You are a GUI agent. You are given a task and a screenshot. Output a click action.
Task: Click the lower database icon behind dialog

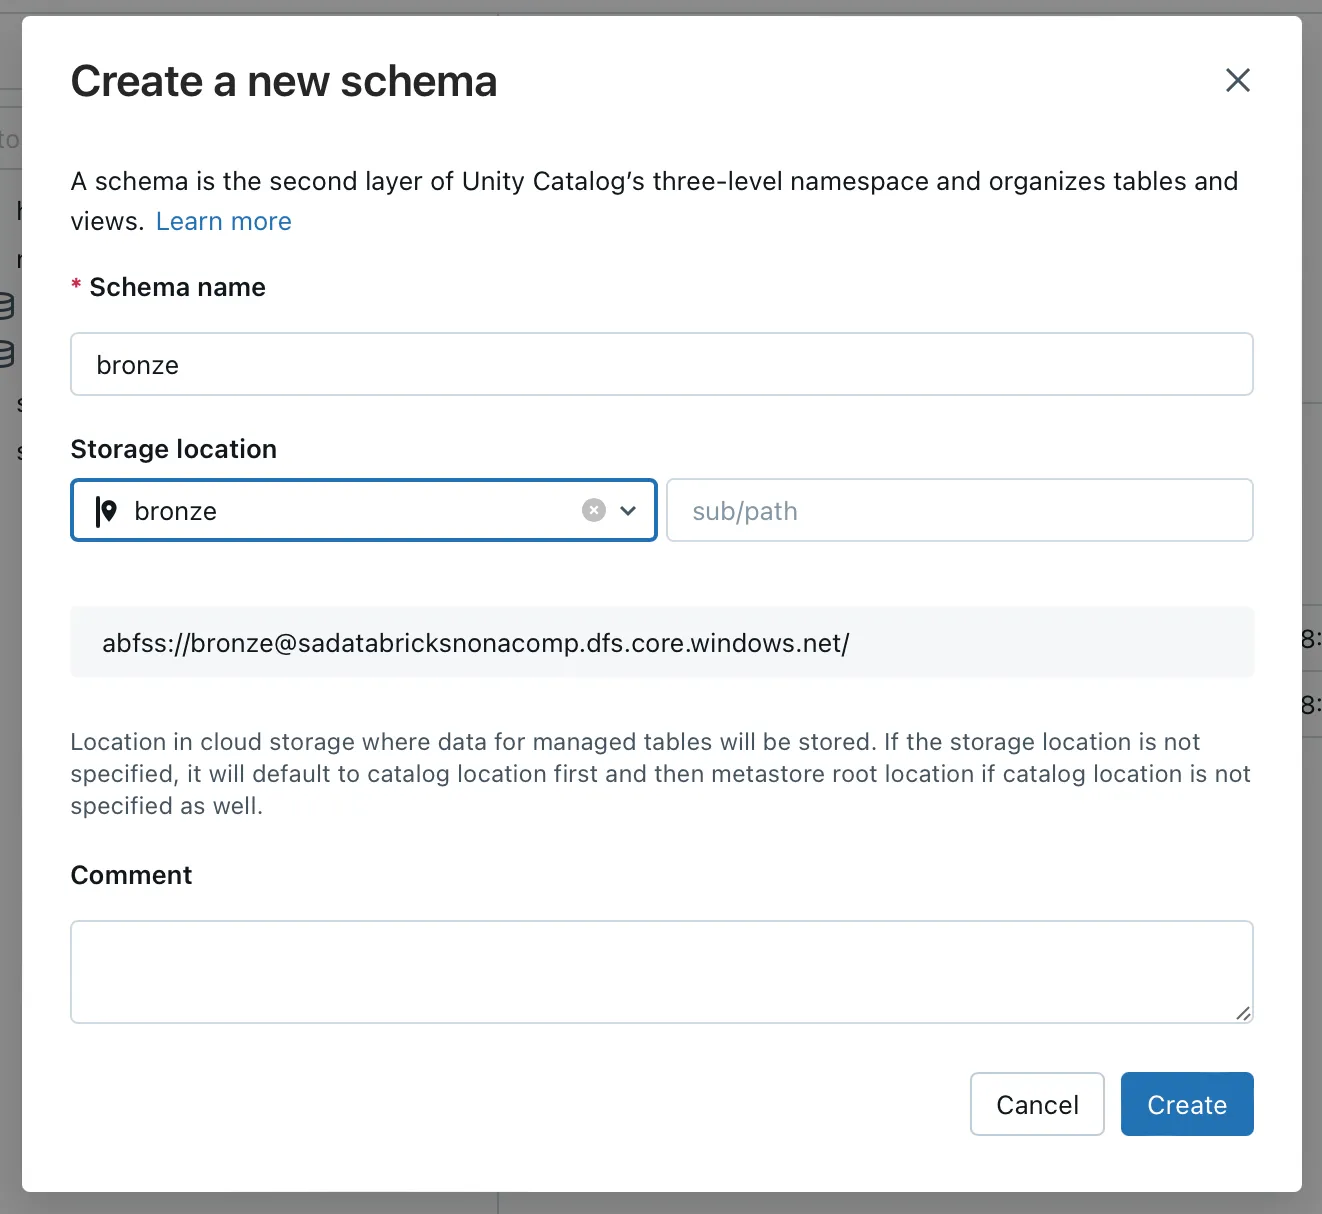click(8, 353)
